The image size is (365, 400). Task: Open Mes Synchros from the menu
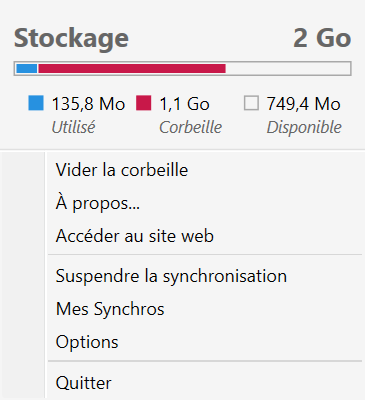205,309
